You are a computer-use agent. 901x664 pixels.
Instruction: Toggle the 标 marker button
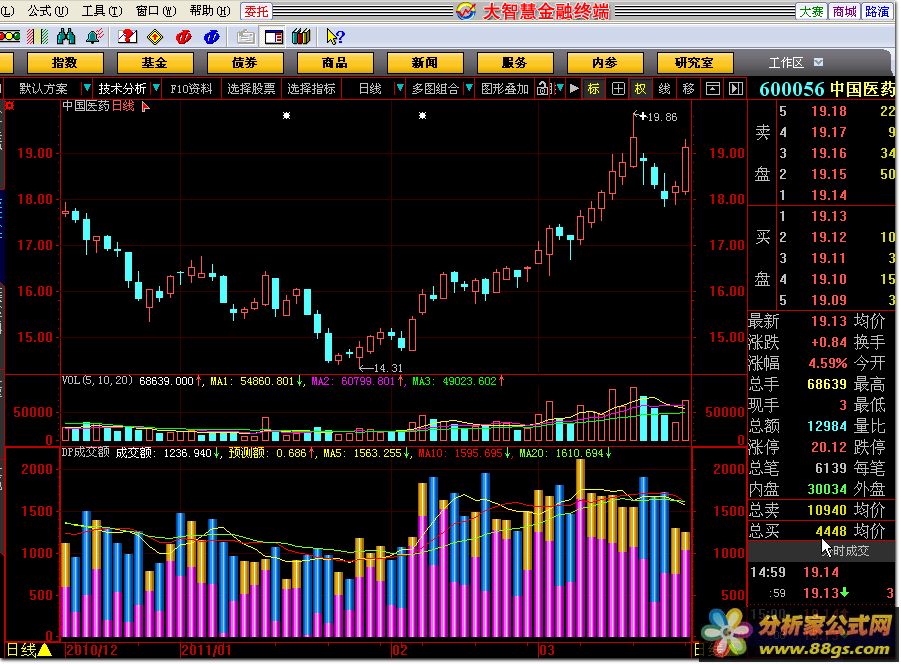click(594, 88)
